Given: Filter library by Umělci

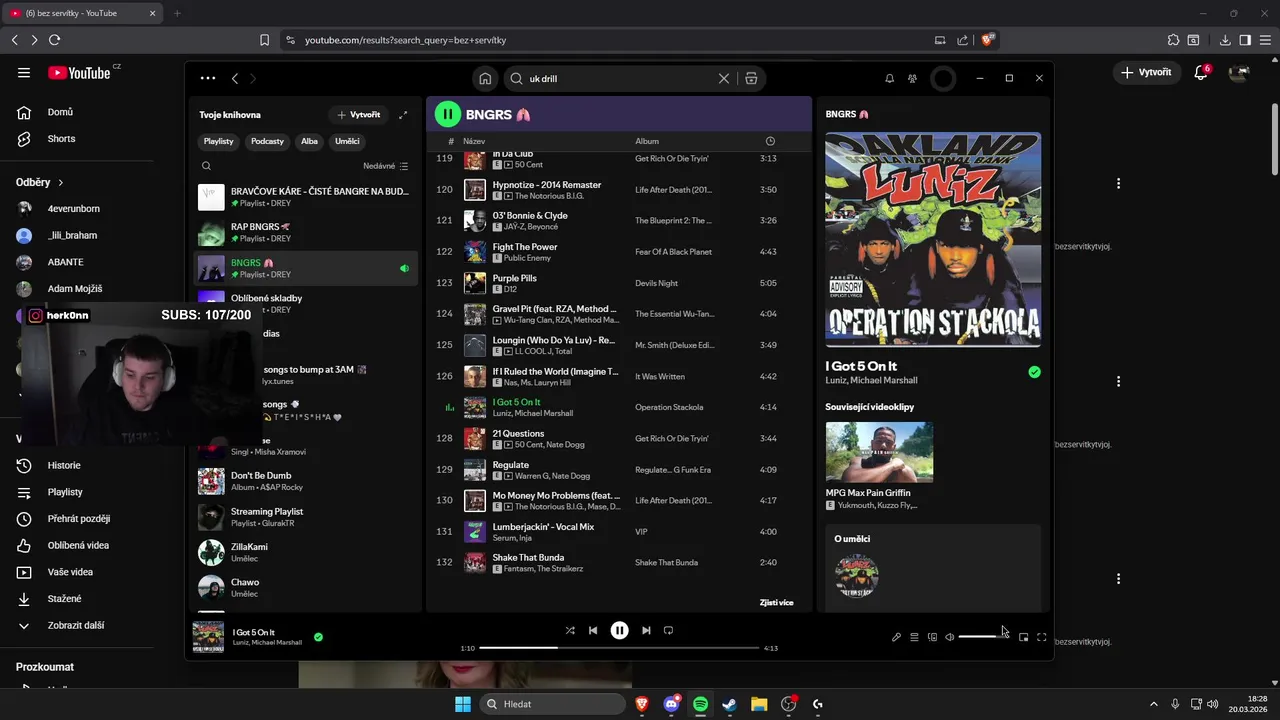Looking at the screenshot, I should 347,141.
